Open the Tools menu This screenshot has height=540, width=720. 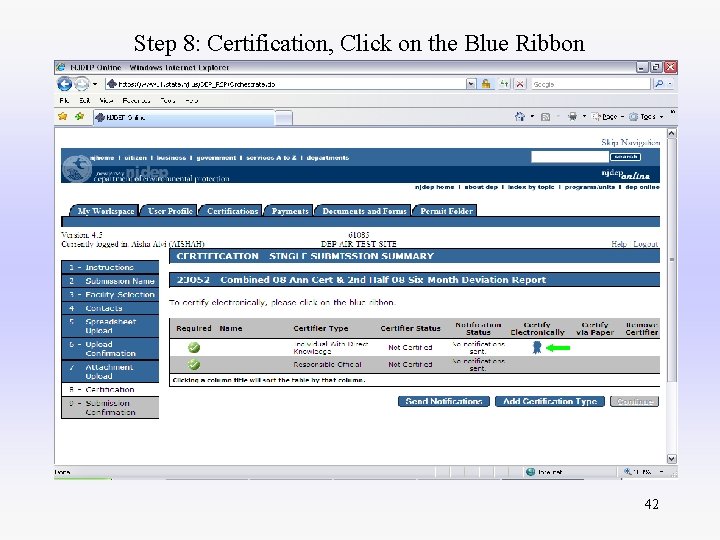coord(168,100)
